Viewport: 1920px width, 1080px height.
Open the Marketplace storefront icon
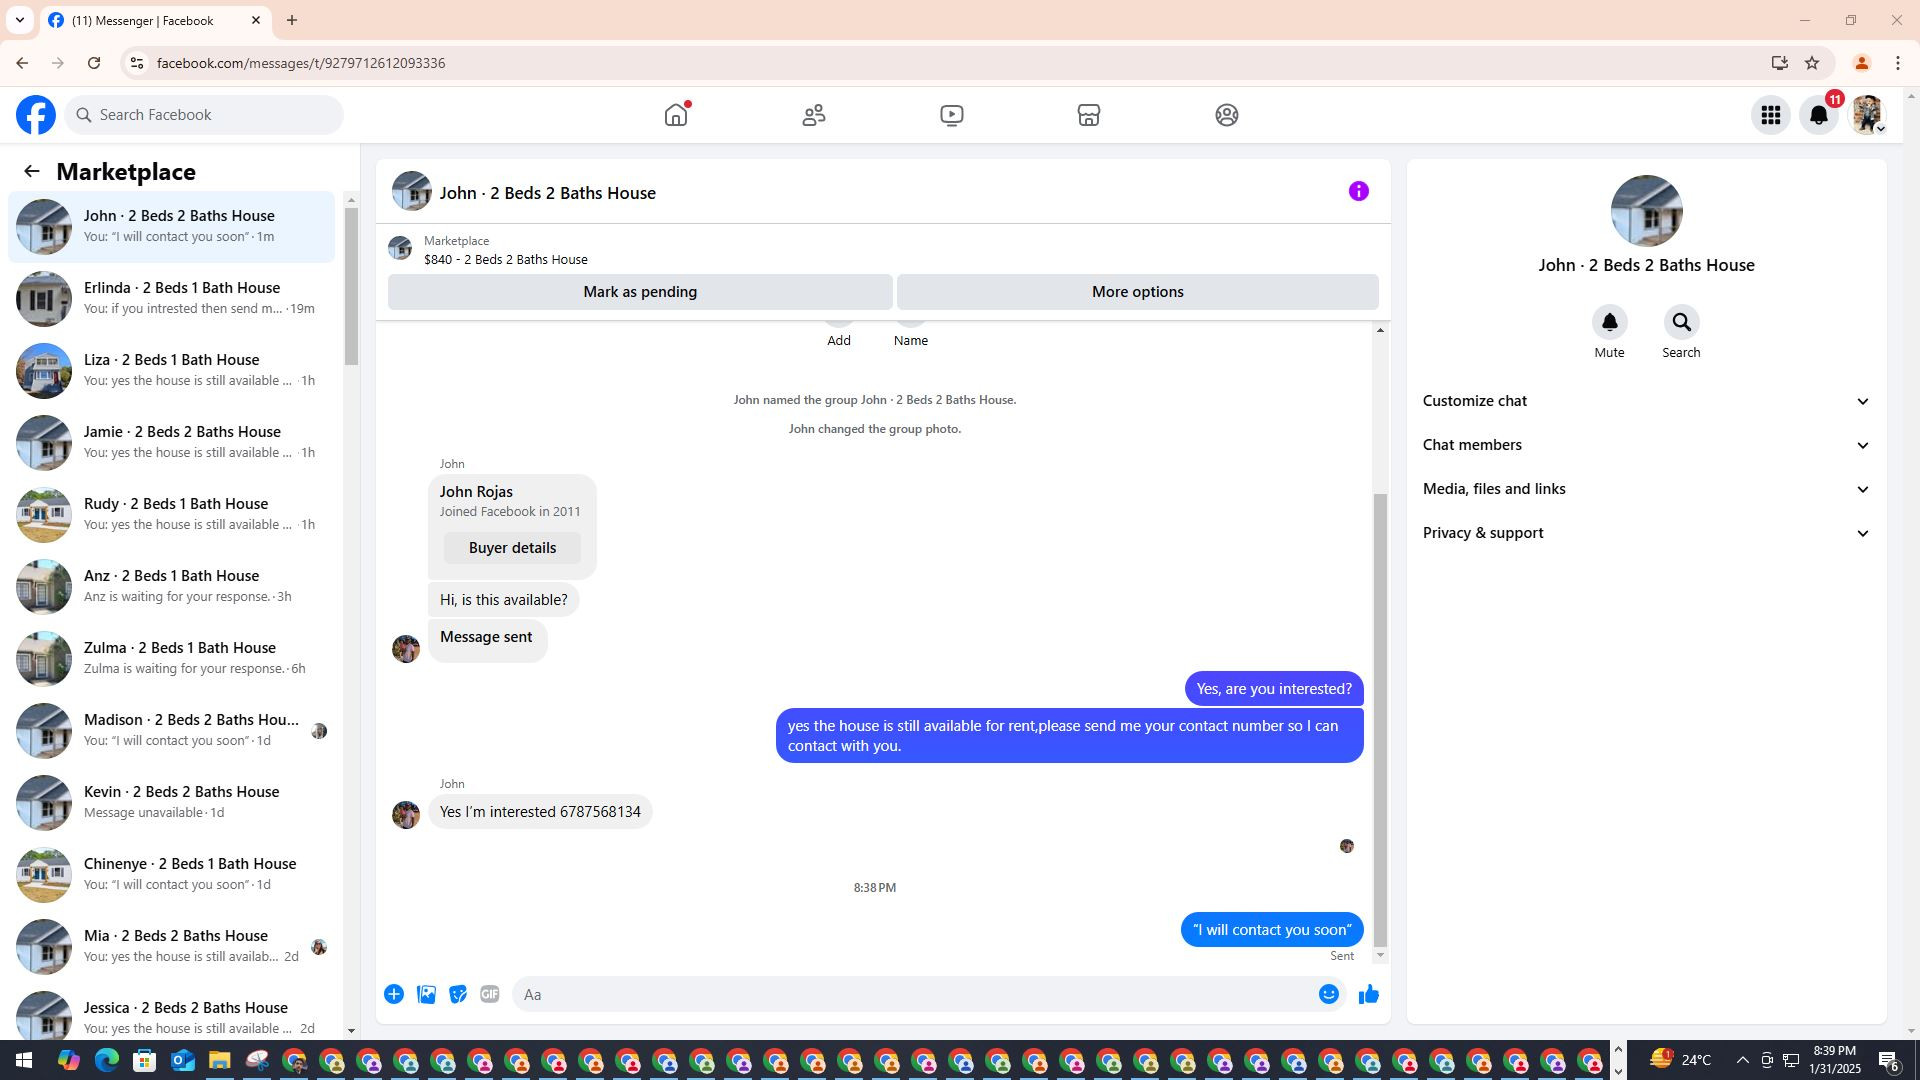coord(1089,115)
